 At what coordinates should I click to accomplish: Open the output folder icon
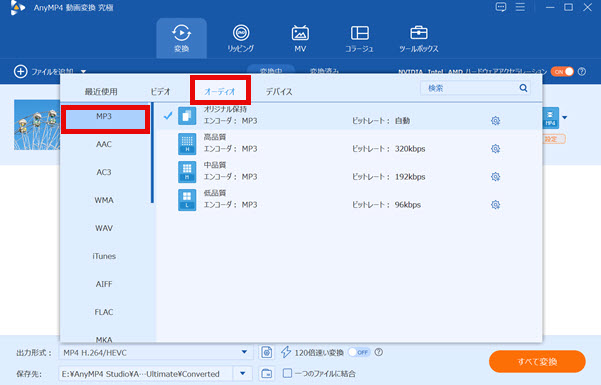[x=266, y=373]
